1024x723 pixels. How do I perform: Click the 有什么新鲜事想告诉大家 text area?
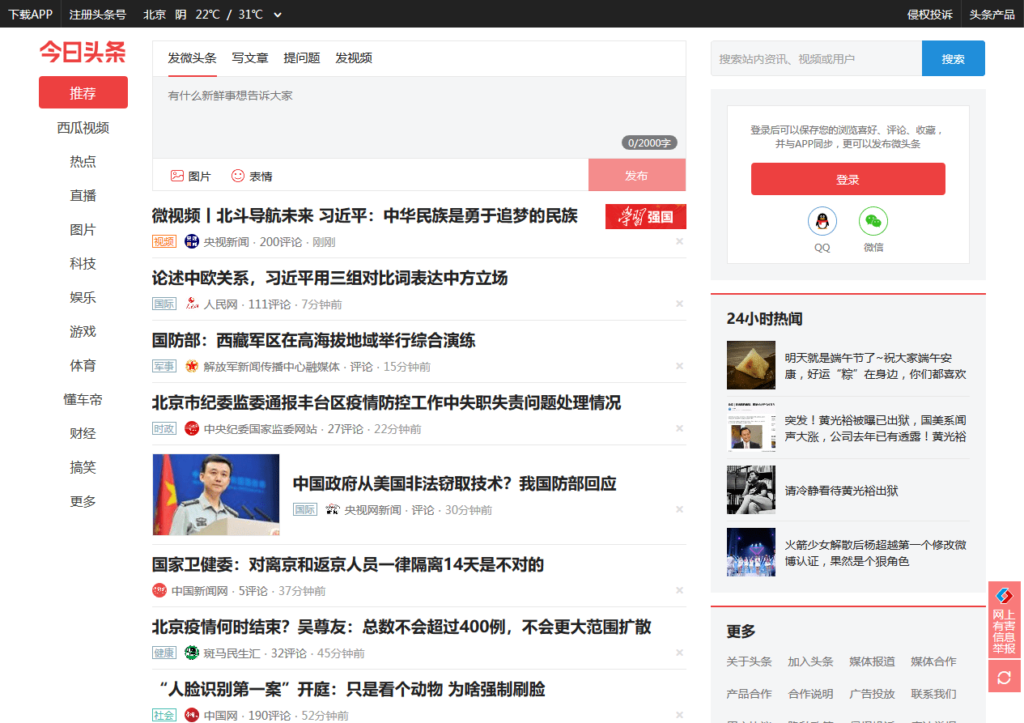pyautogui.click(x=419, y=118)
